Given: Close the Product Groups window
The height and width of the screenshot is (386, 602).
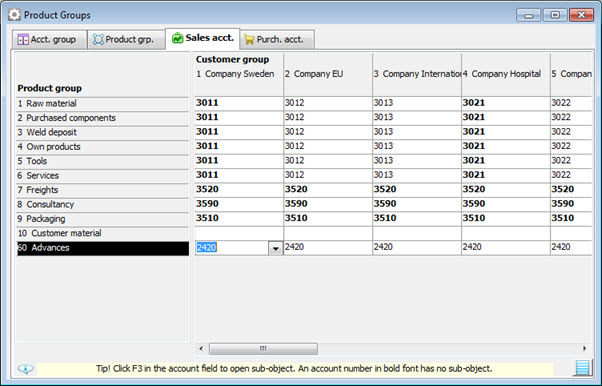Looking at the screenshot, I should [x=582, y=15].
